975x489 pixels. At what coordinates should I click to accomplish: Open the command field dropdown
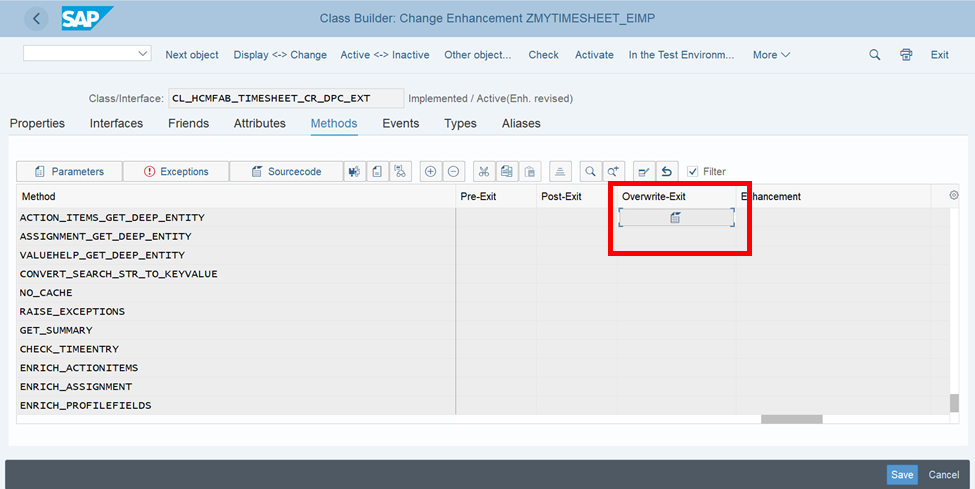[143, 54]
